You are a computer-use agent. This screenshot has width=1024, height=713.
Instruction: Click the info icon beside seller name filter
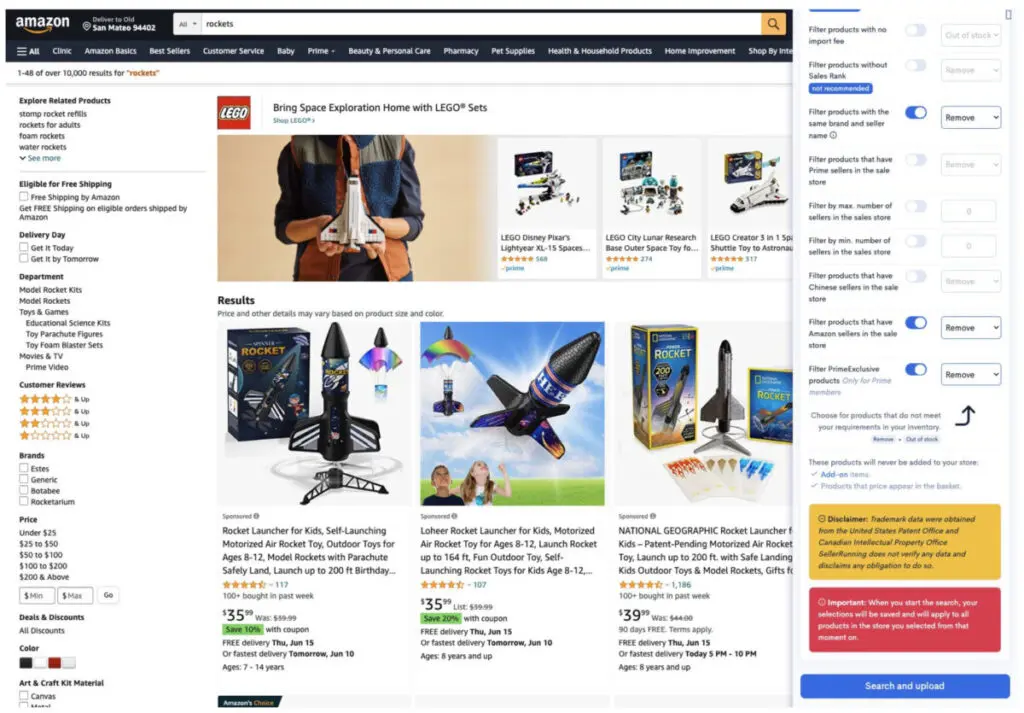coord(833,136)
